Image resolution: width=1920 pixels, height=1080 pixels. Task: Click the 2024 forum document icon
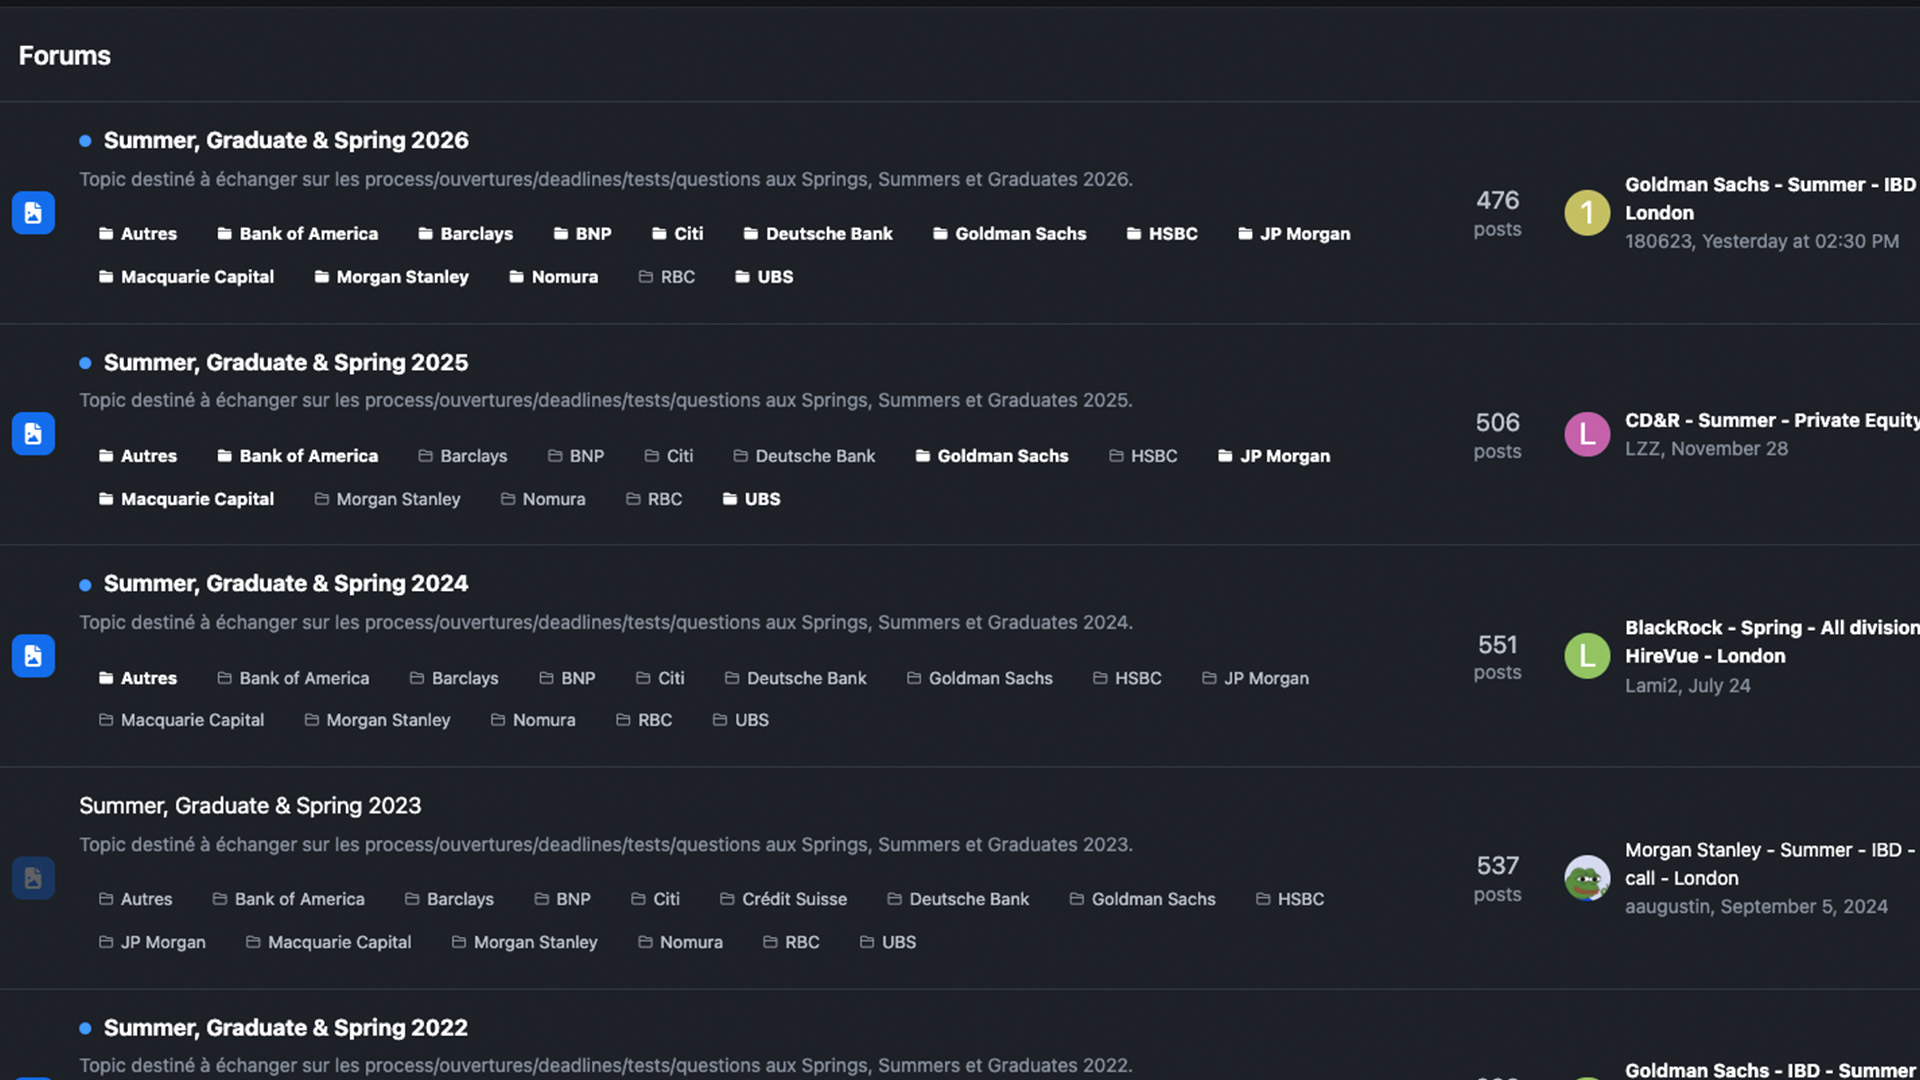click(x=33, y=656)
